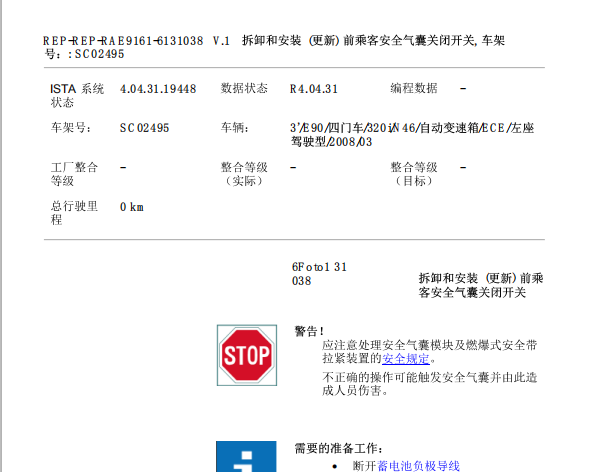Click the 警告! warning heading
The height and width of the screenshot is (472, 605).
(309, 331)
